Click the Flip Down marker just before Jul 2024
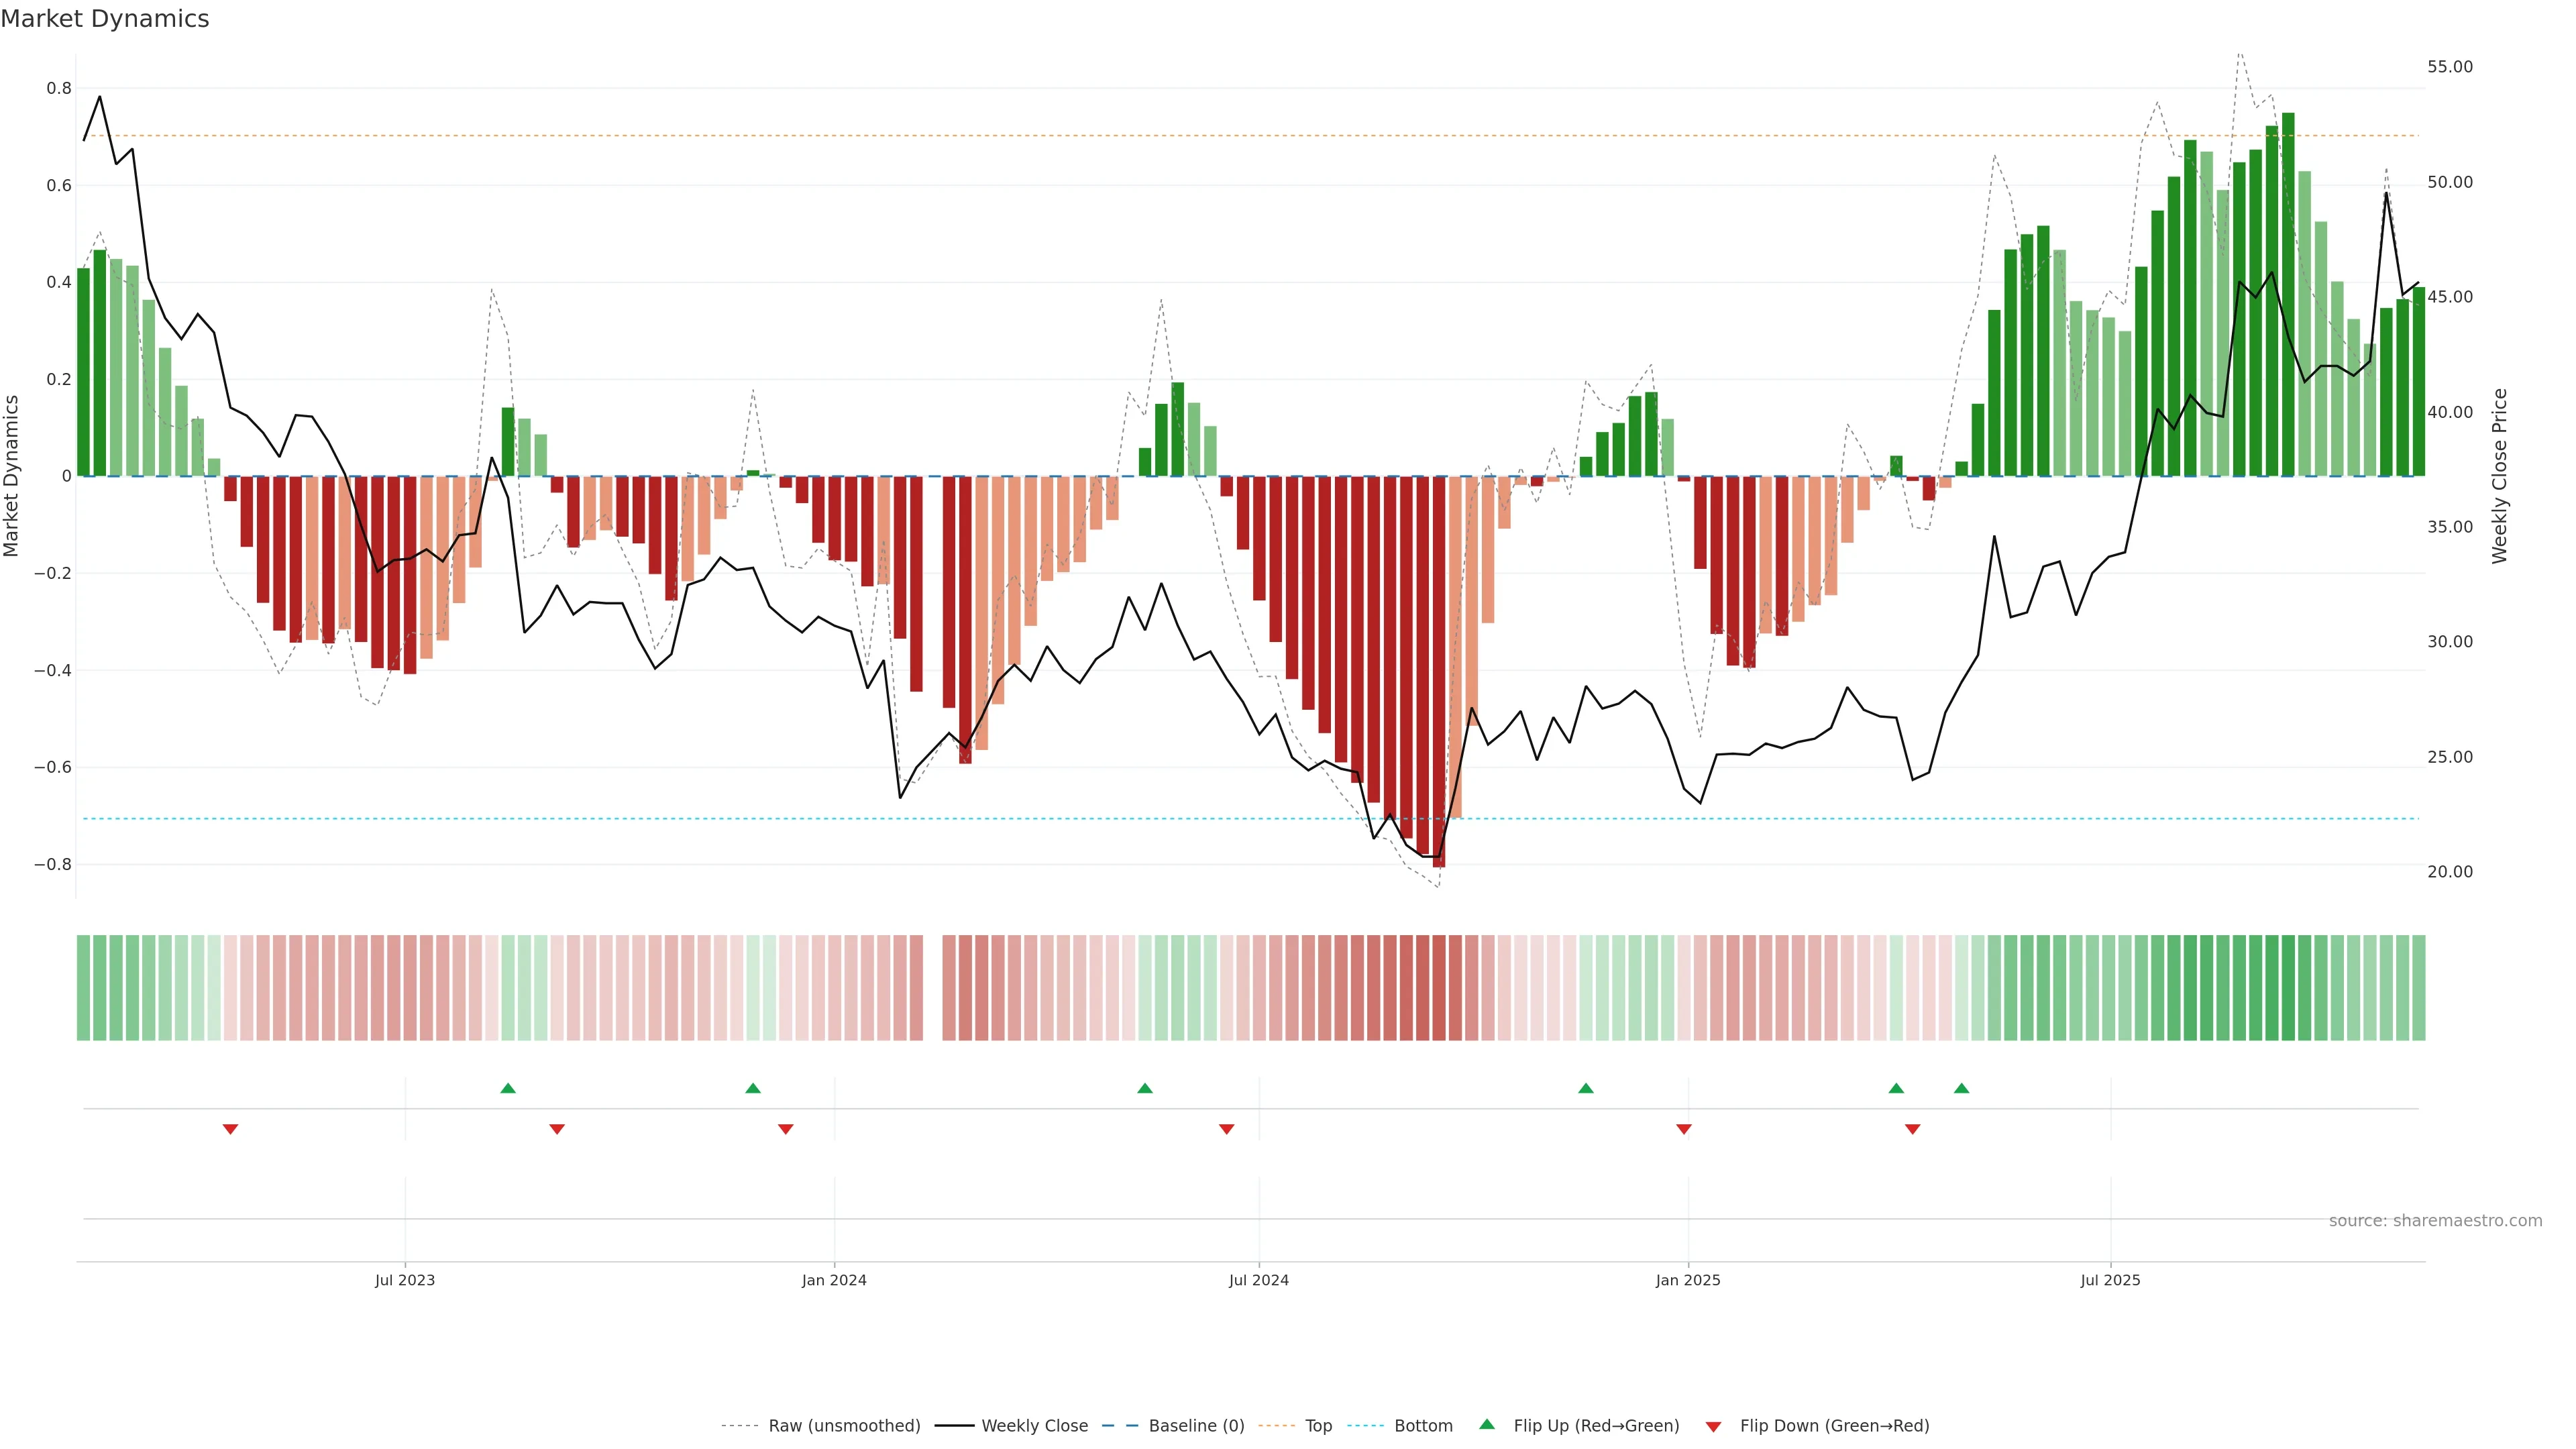This screenshot has width=2576, height=1449. point(1226,1129)
